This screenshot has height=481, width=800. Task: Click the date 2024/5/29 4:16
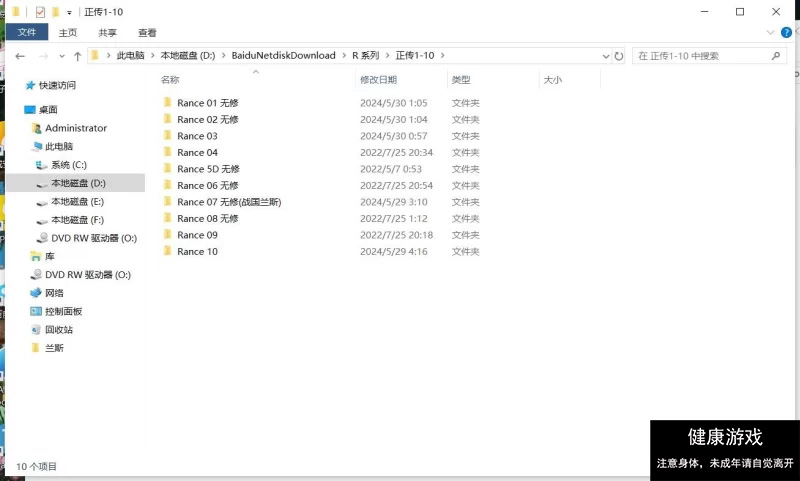pyautogui.click(x=393, y=251)
